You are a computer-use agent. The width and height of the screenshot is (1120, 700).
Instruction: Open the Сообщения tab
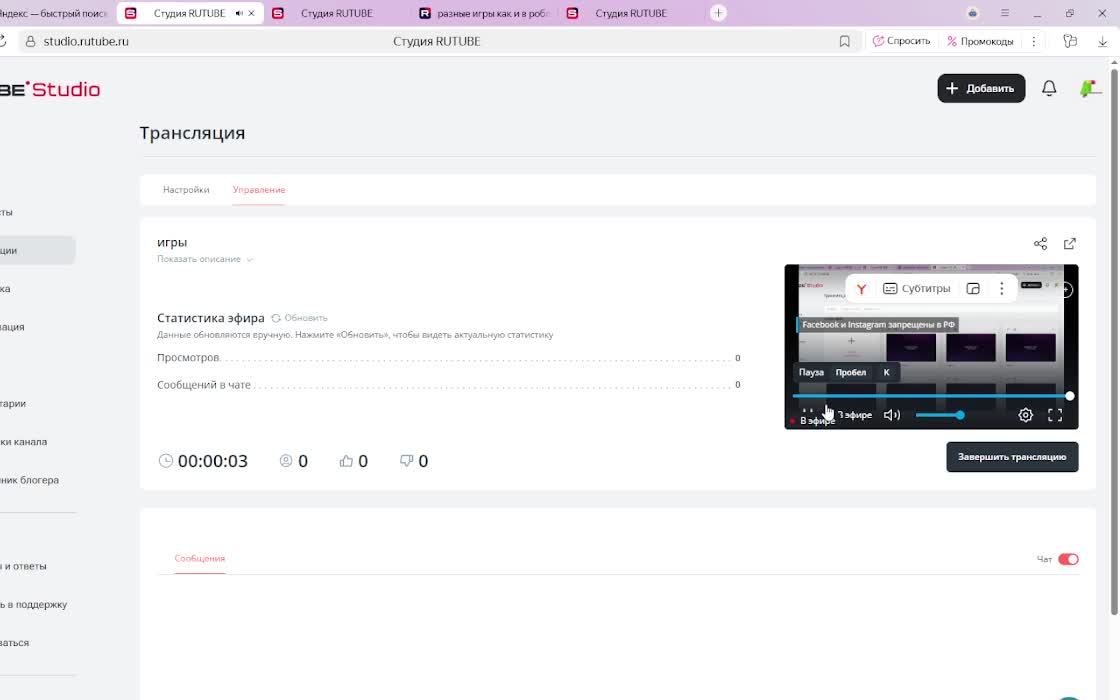[199, 559]
